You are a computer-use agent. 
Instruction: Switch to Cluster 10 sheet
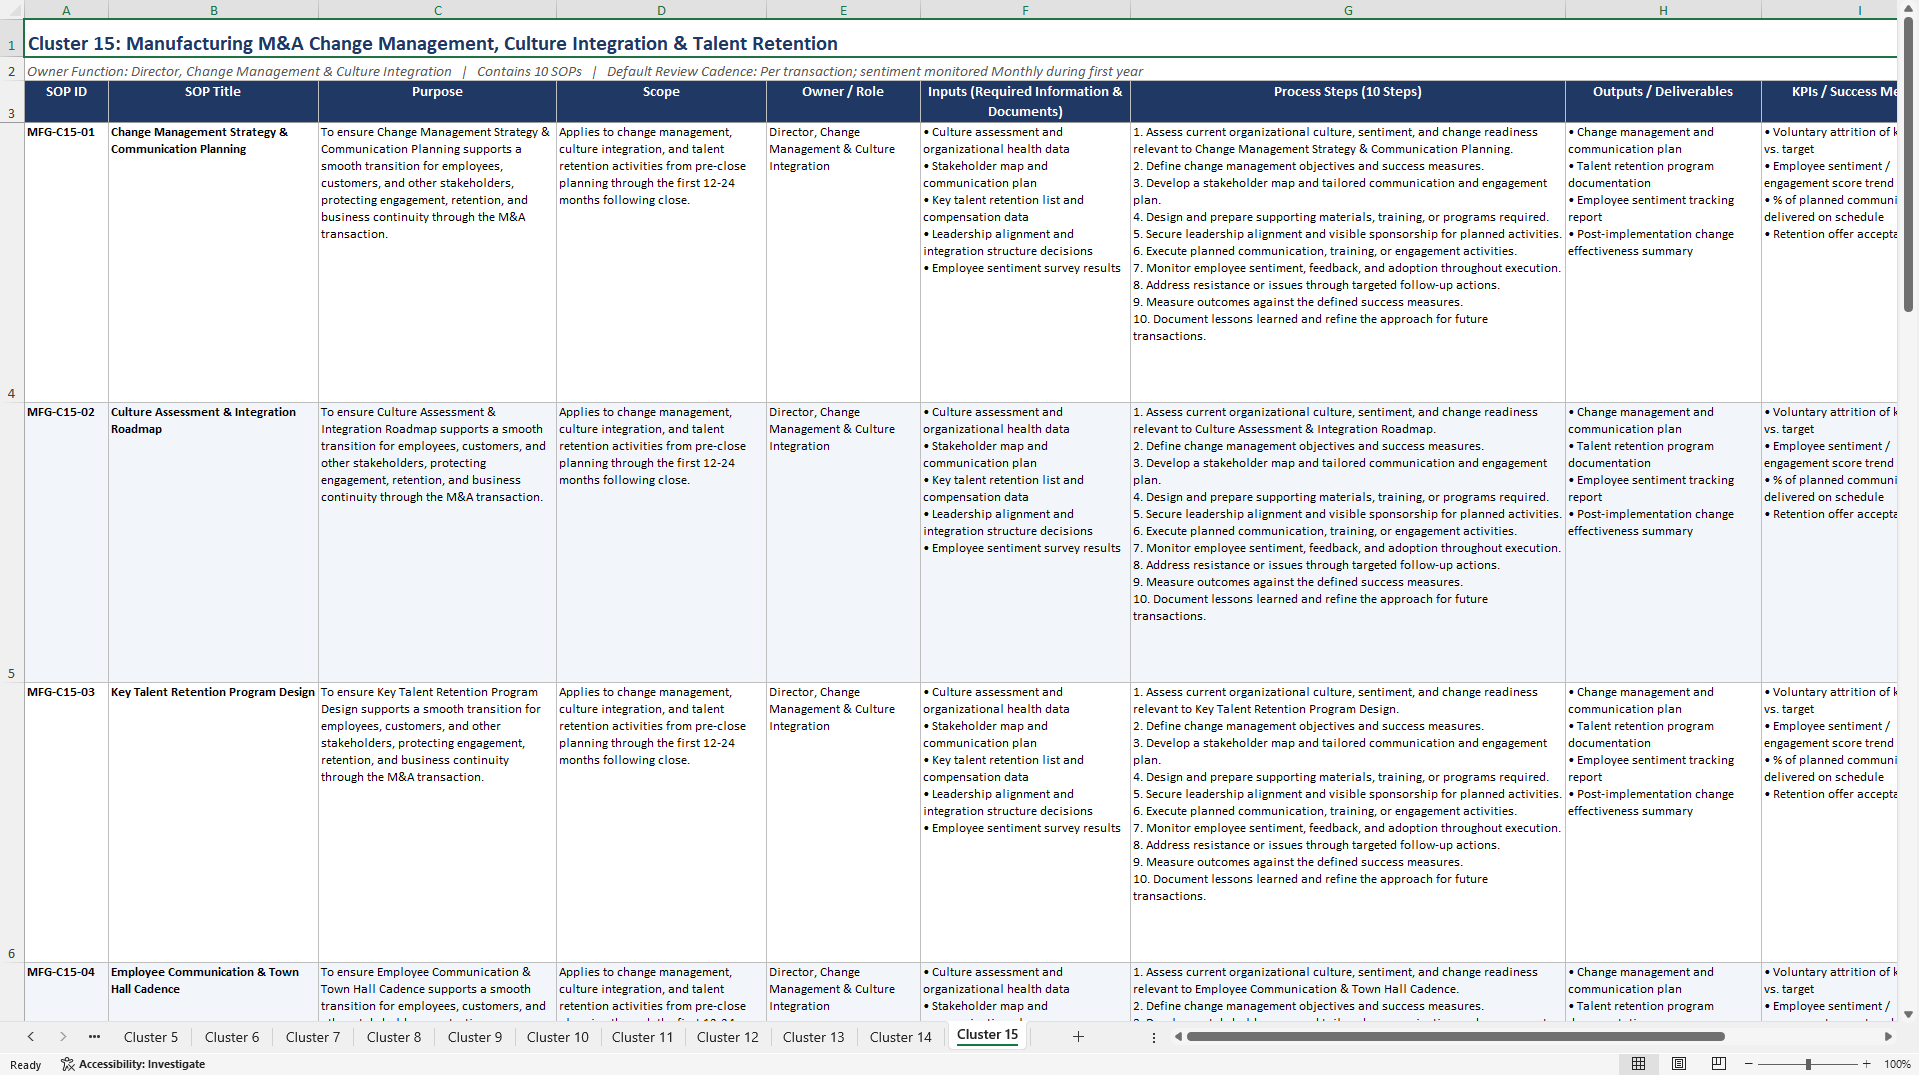coord(558,1037)
